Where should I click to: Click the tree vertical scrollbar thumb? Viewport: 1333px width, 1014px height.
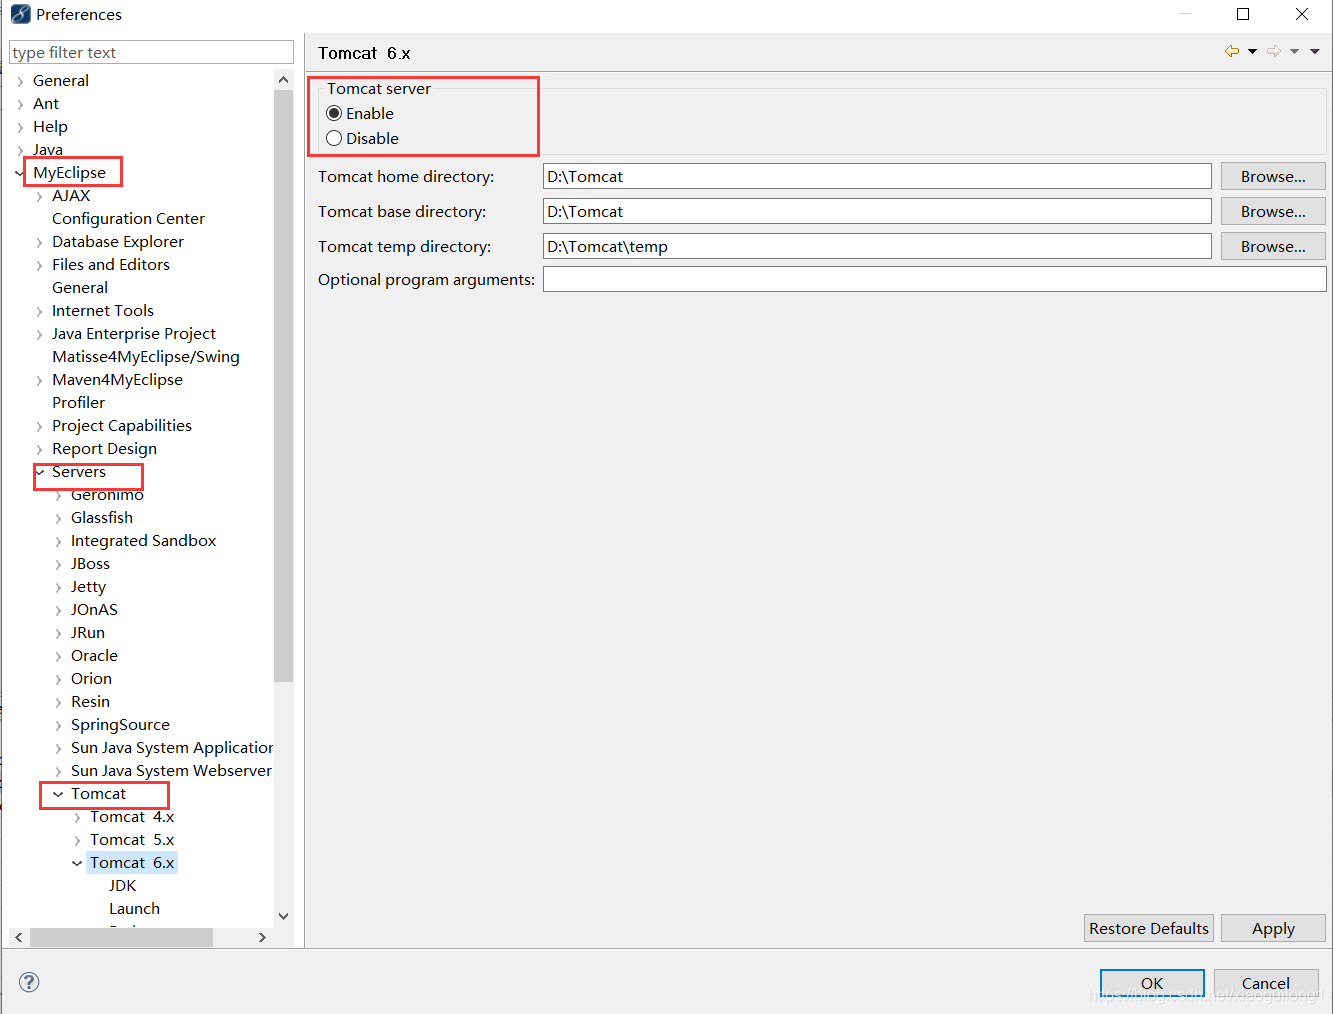coord(283,386)
